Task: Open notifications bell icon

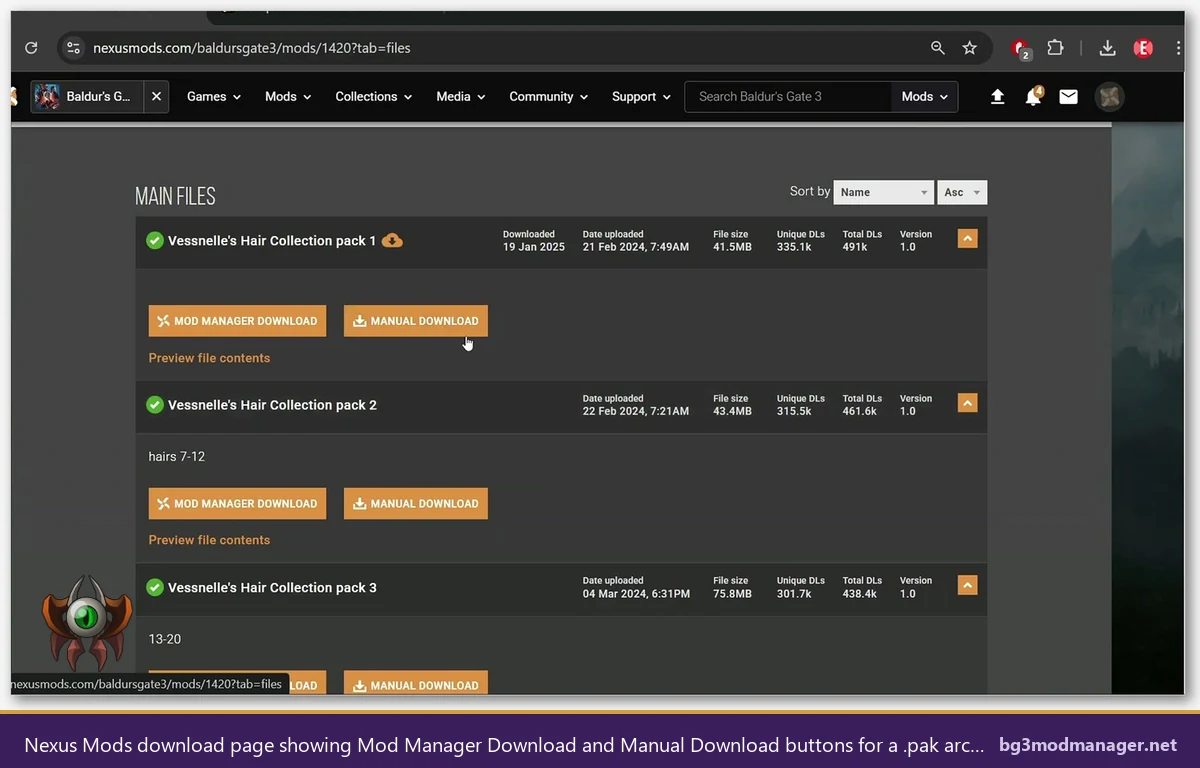Action: tap(1033, 97)
